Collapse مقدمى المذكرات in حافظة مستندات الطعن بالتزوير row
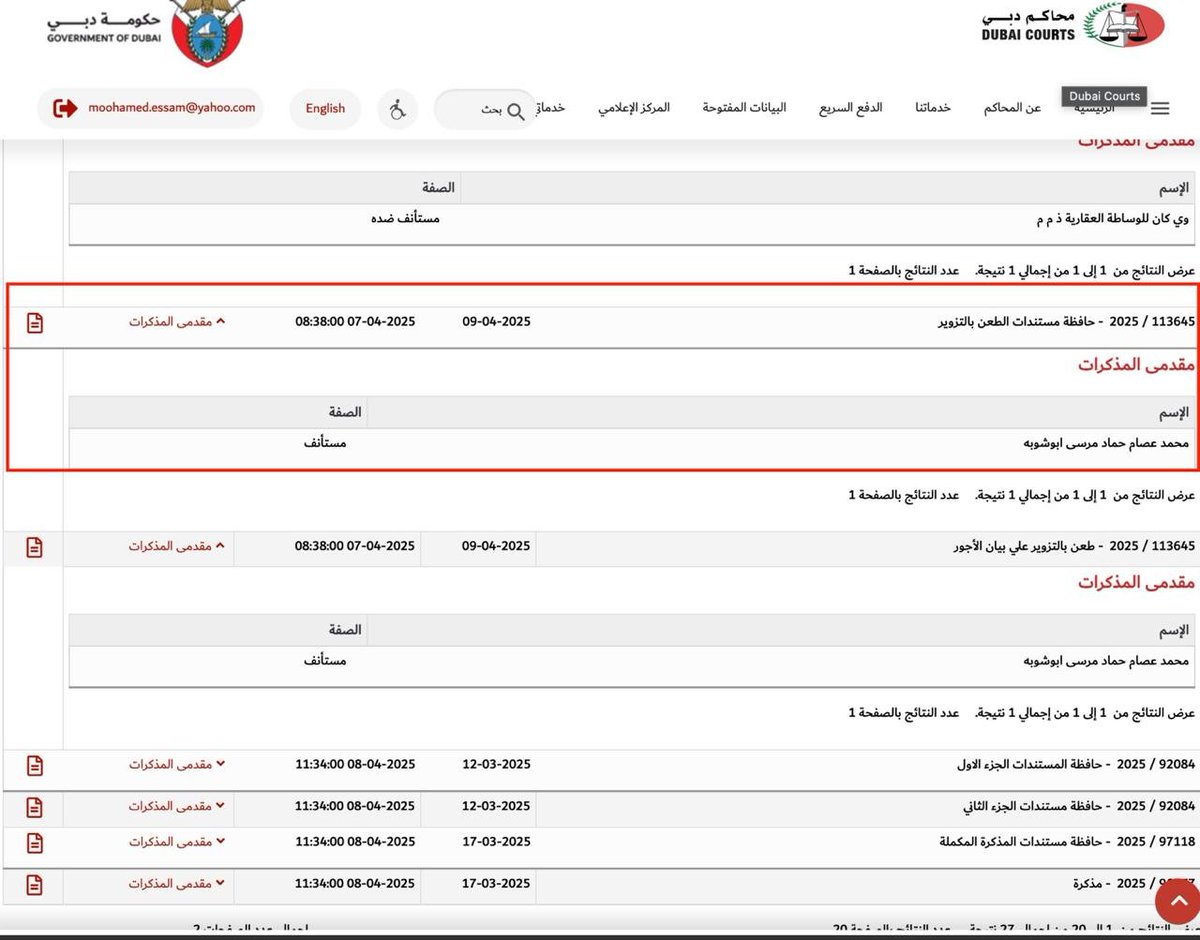 (x=177, y=322)
